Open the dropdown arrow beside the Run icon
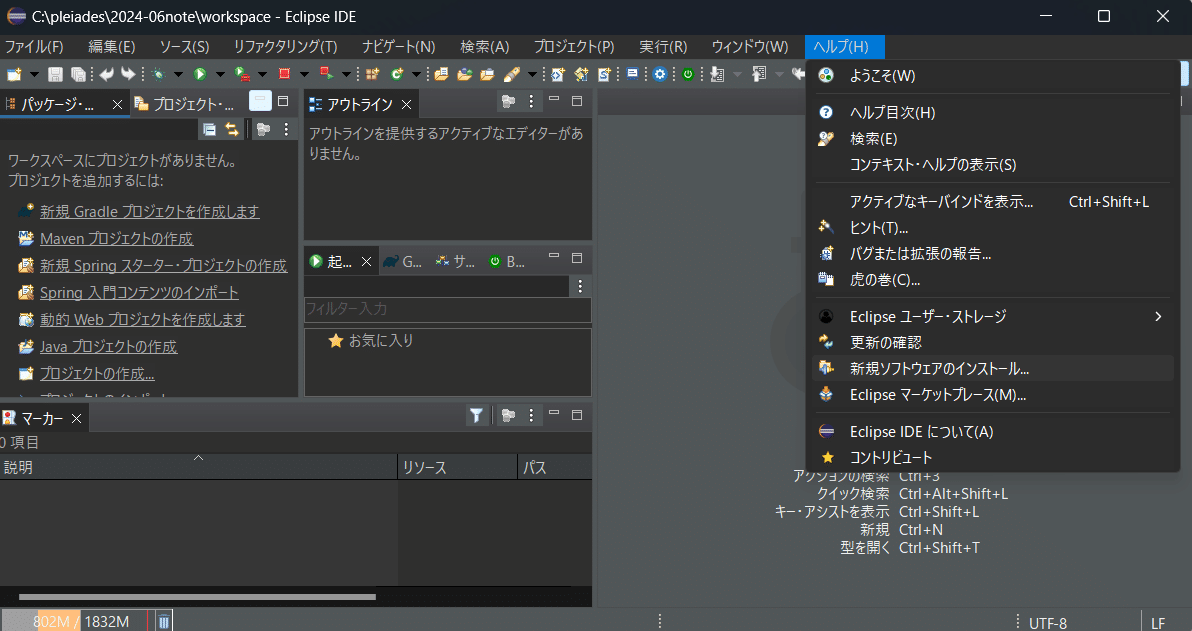The image size is (1192, 631). 220,75
